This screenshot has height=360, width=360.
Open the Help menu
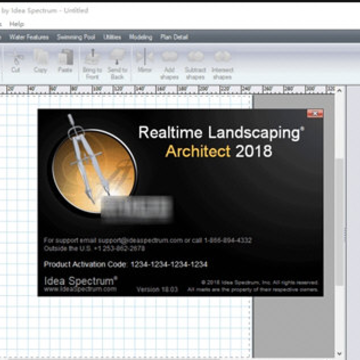click(x=17, y=24)
